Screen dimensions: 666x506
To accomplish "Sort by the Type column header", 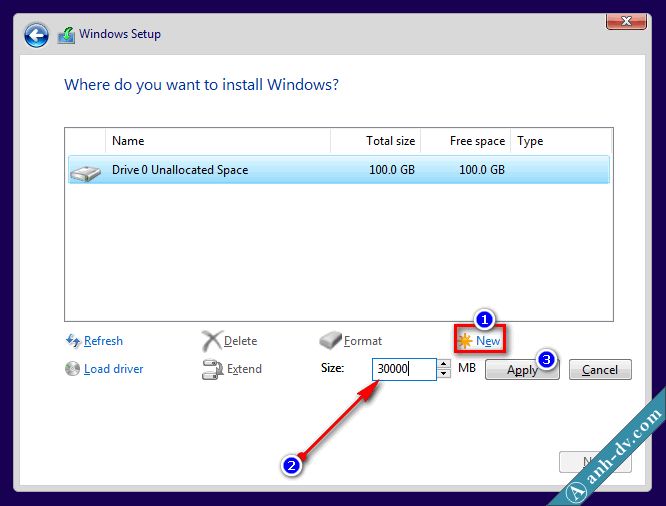I will point(561,141).
